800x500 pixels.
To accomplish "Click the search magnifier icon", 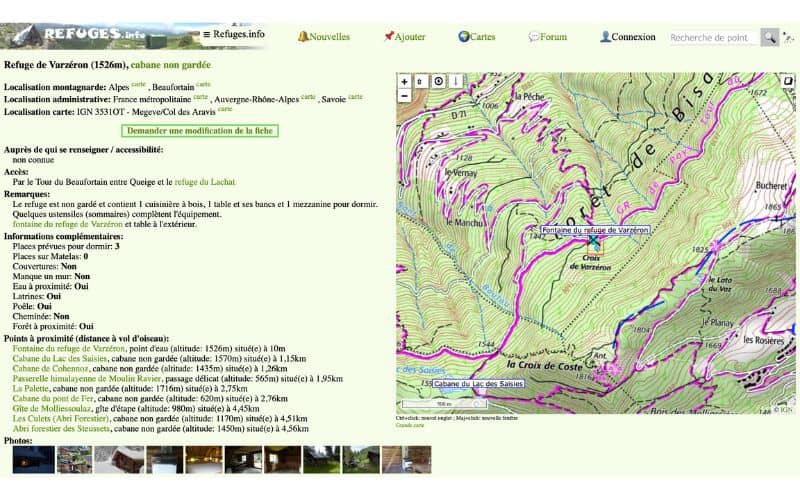I will (x=768, y=37).
